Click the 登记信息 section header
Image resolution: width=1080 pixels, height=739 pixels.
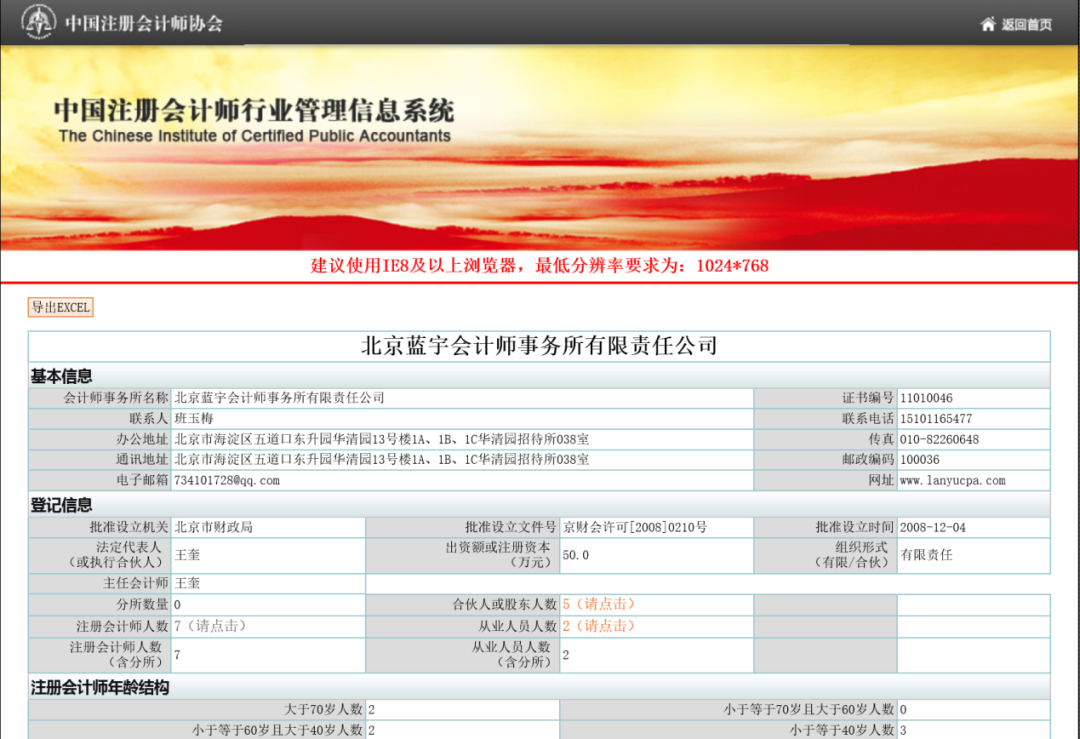61,505
